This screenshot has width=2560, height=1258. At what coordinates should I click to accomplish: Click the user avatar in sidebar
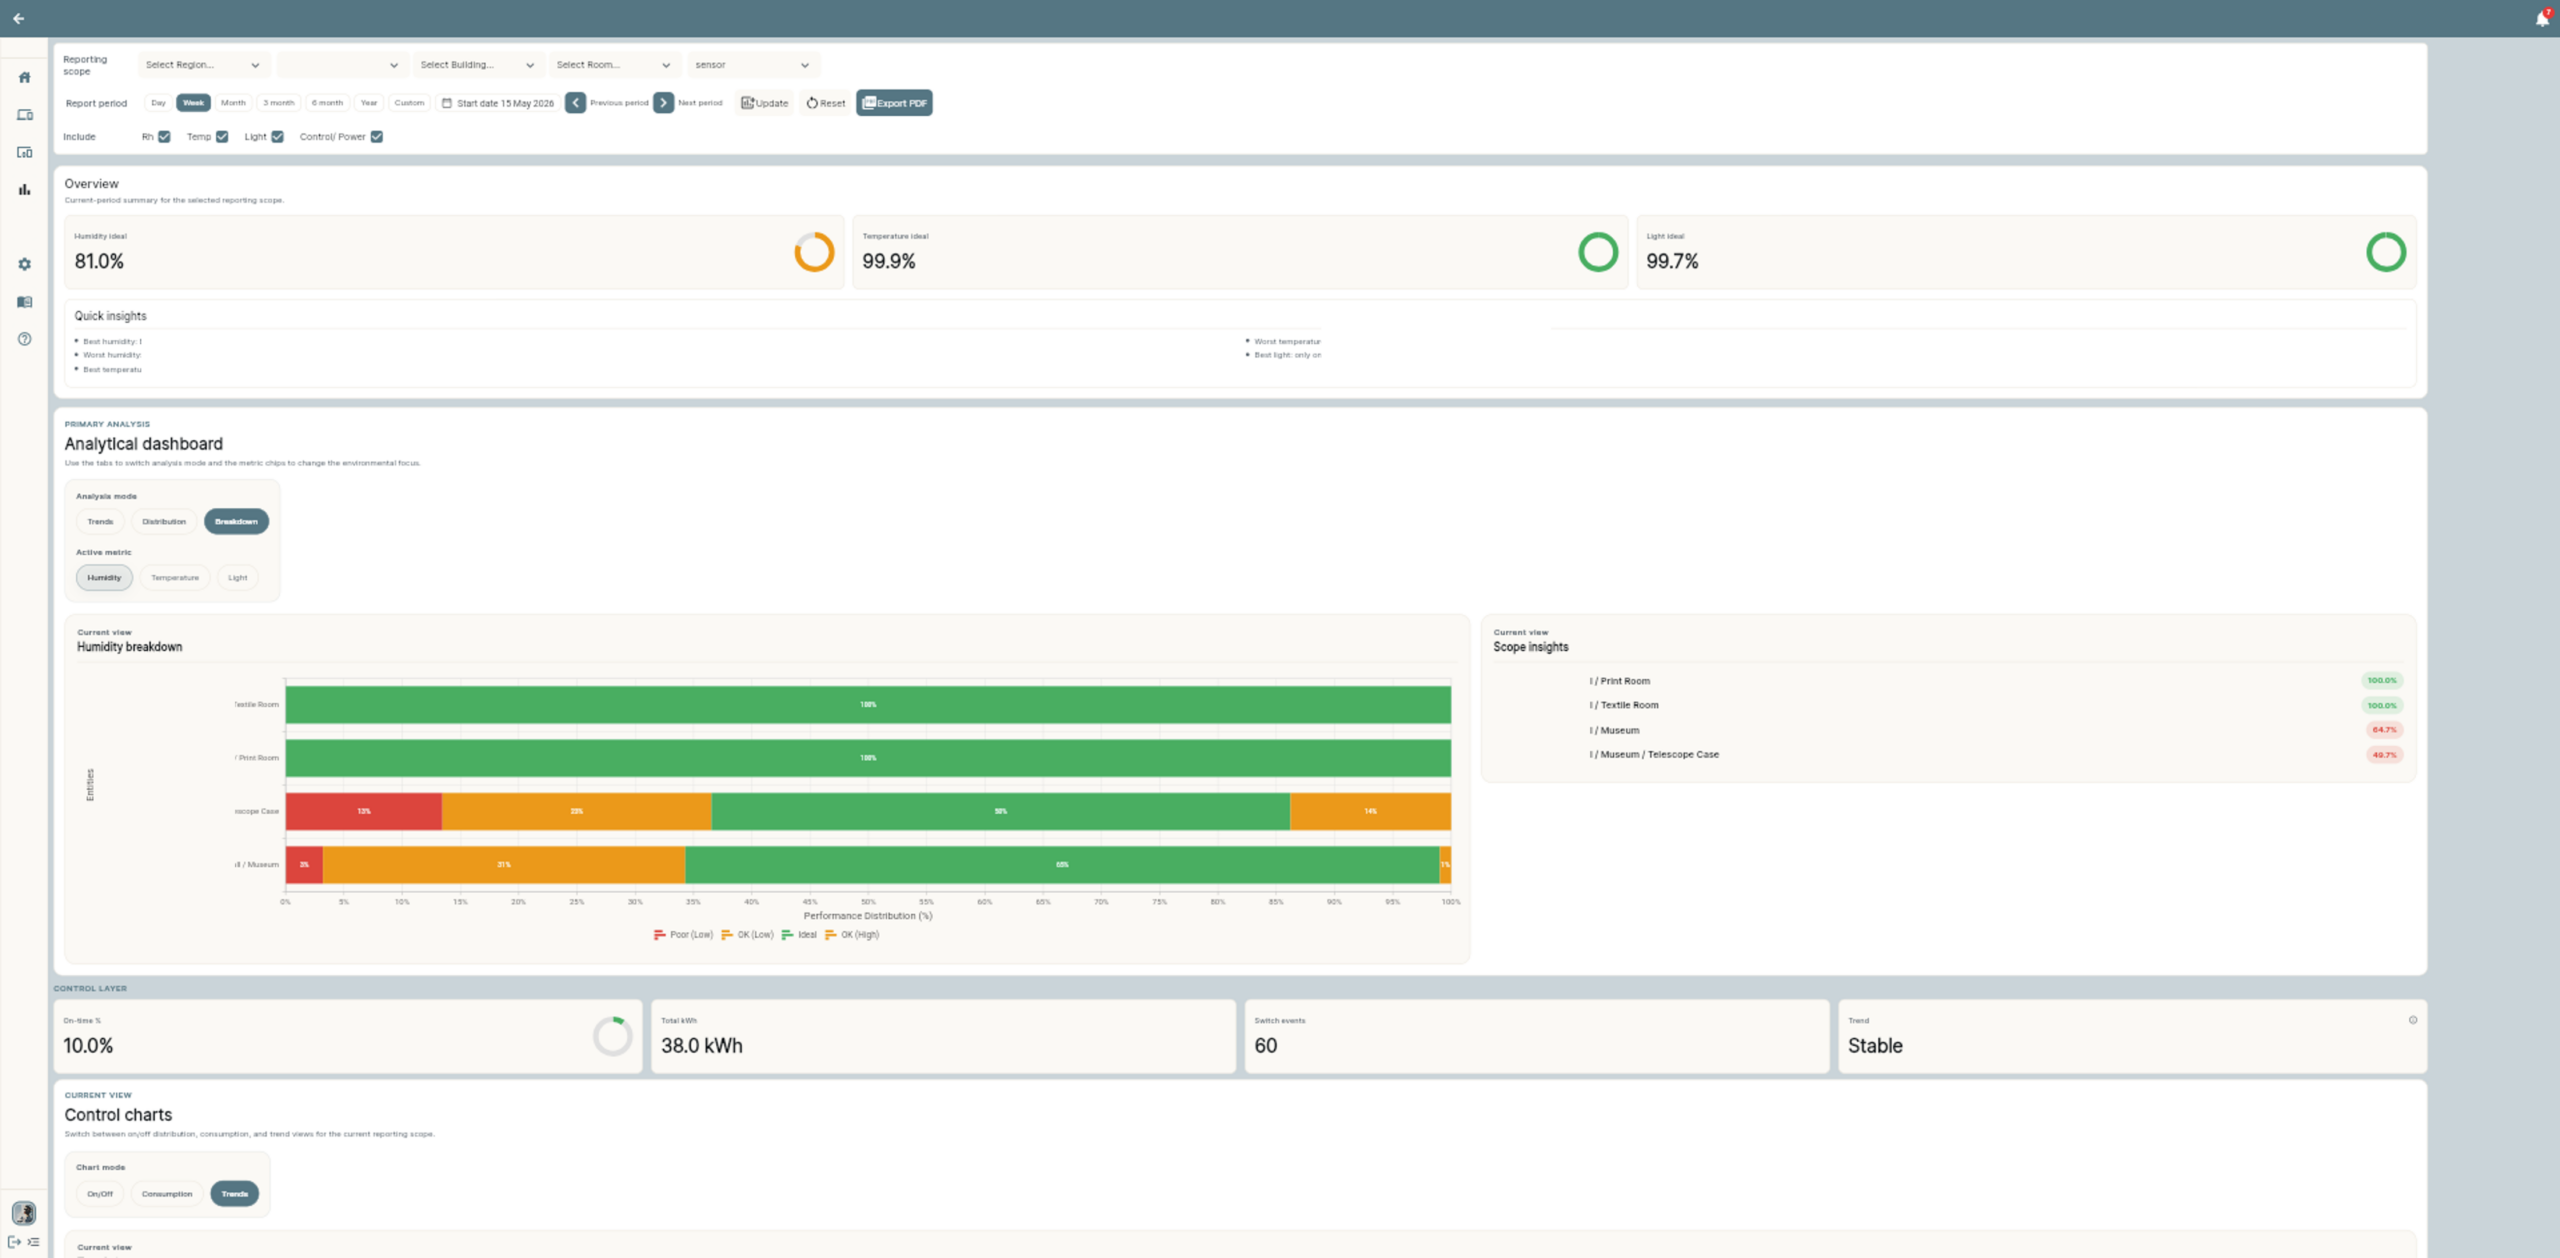(24, 1213)
